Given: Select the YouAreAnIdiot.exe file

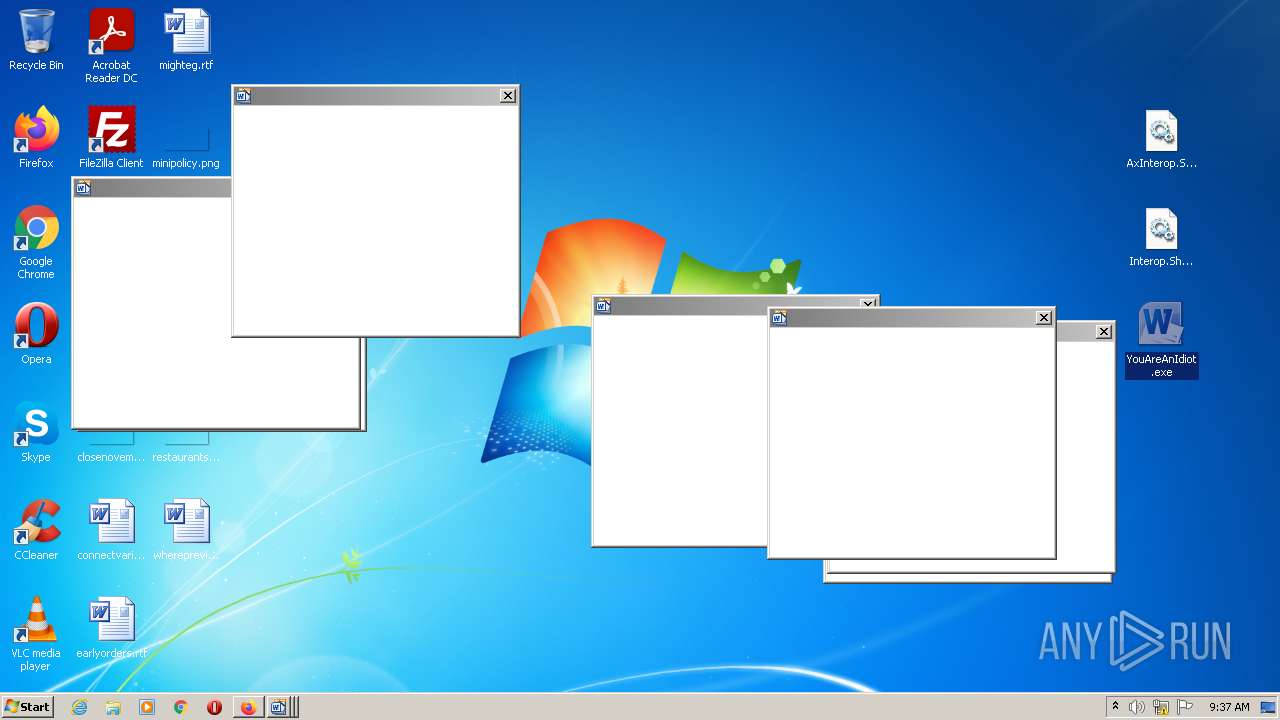Looking at the screenshot, I should pos(1161,340).
